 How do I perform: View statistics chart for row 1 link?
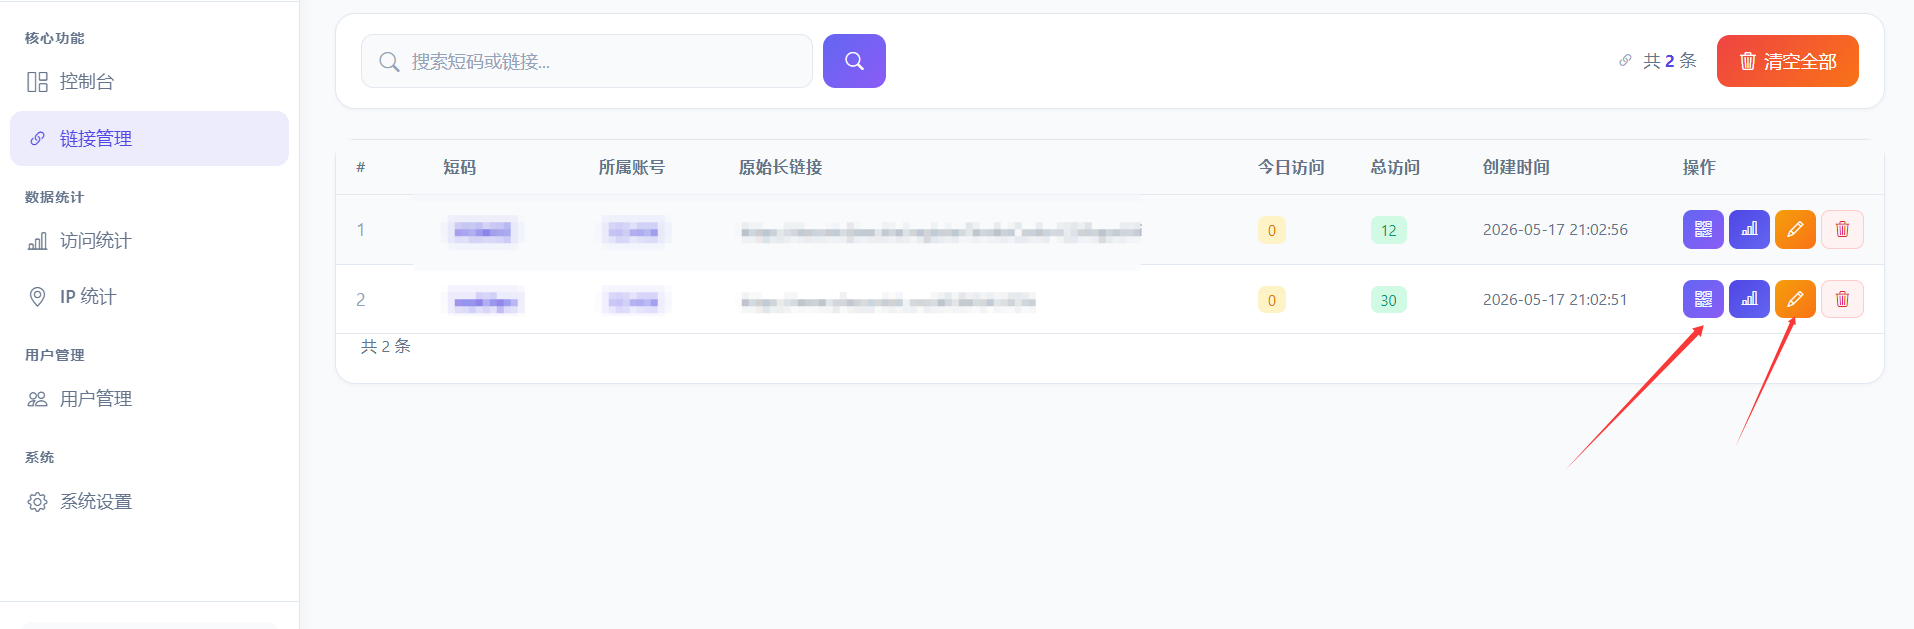point(1749,229)
